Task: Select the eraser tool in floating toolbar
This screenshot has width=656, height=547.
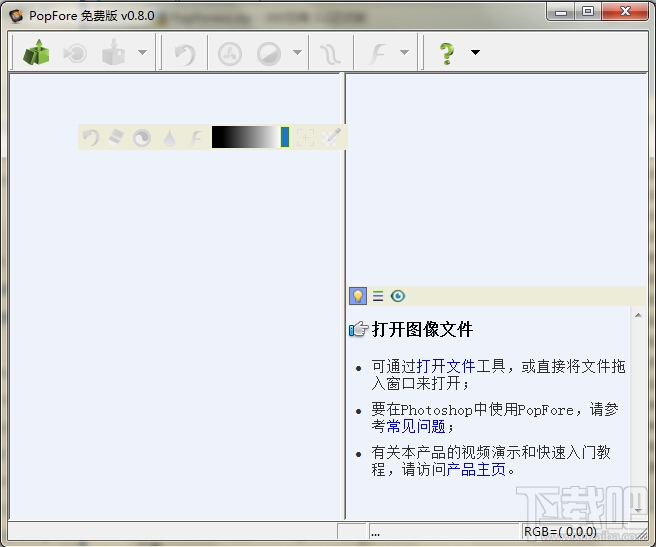Action: [116, 137]
